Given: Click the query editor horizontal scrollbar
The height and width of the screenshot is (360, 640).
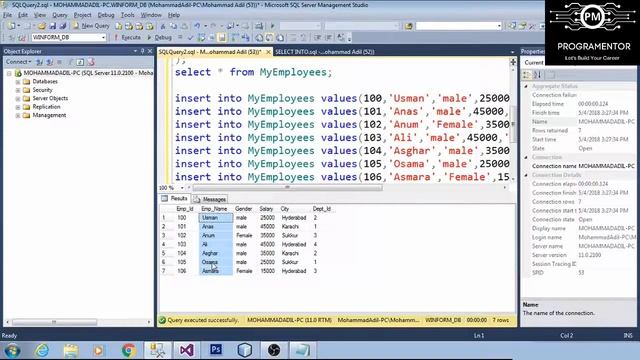Looking at the screenshot, I should [x=287, y=188].
